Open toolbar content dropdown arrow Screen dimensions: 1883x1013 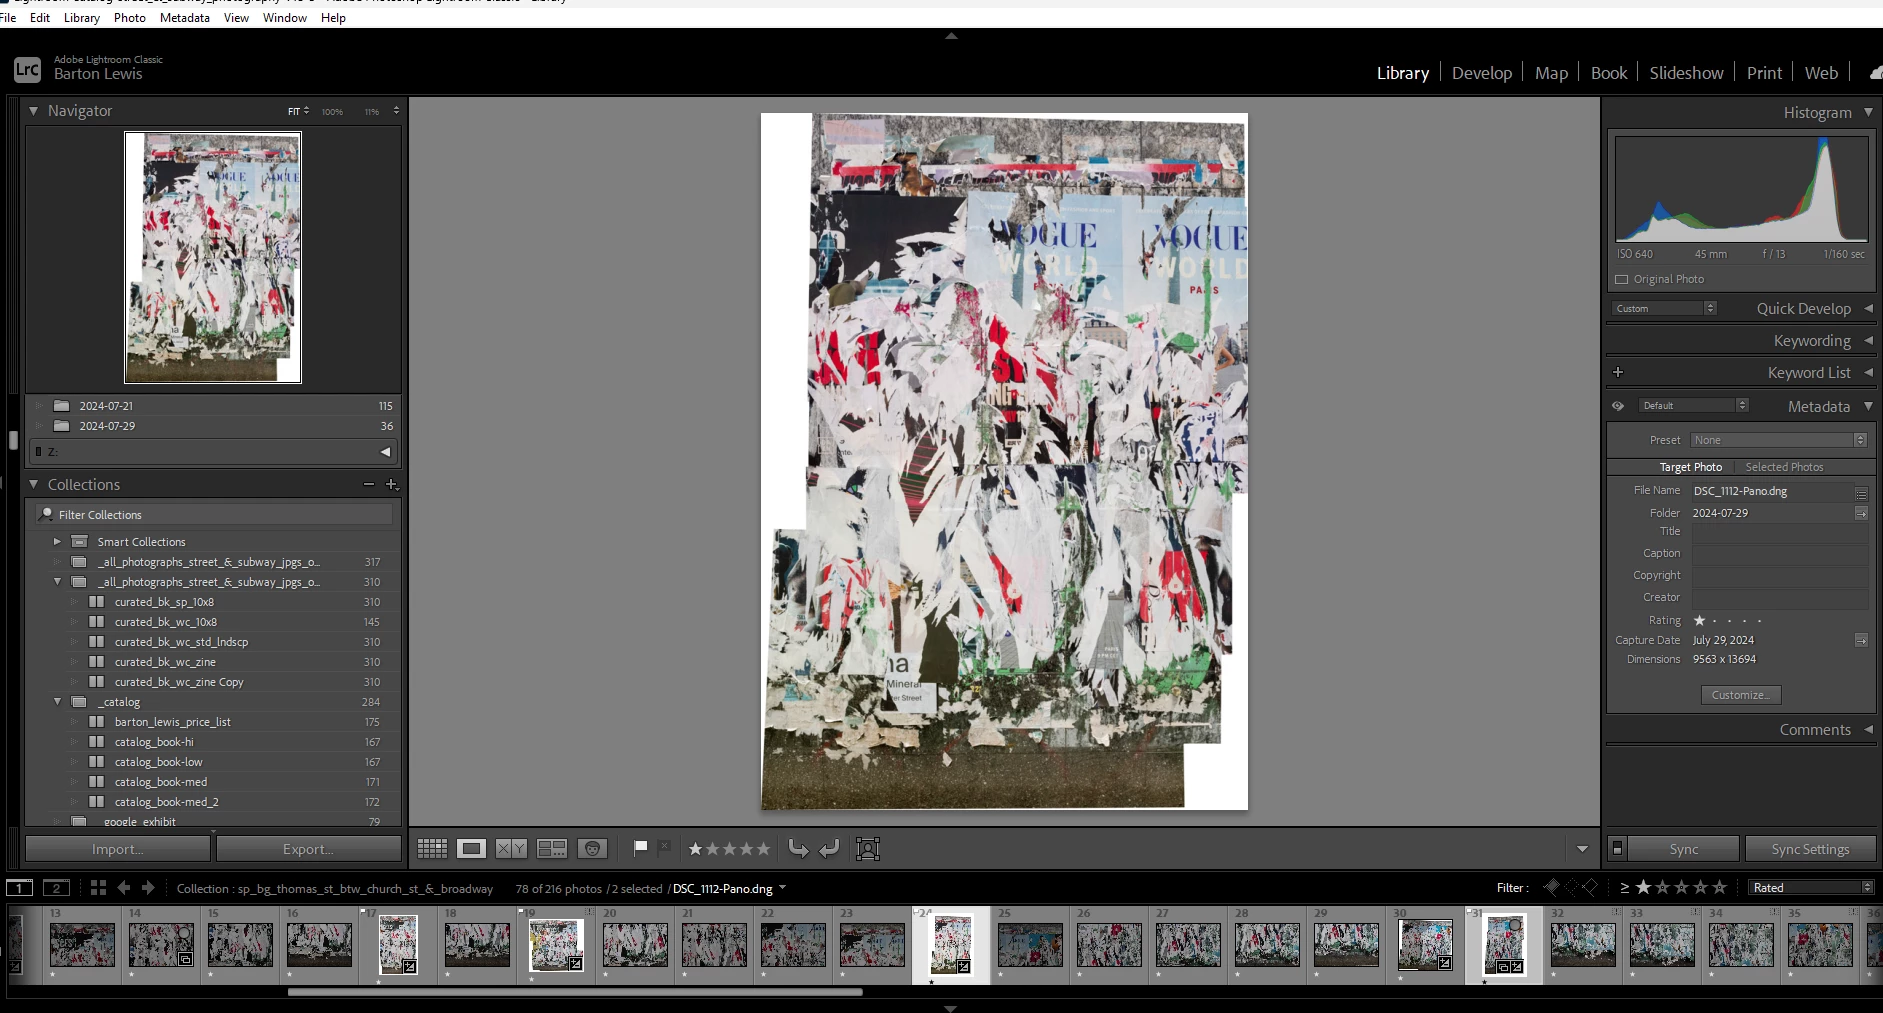click(1582, 849)
